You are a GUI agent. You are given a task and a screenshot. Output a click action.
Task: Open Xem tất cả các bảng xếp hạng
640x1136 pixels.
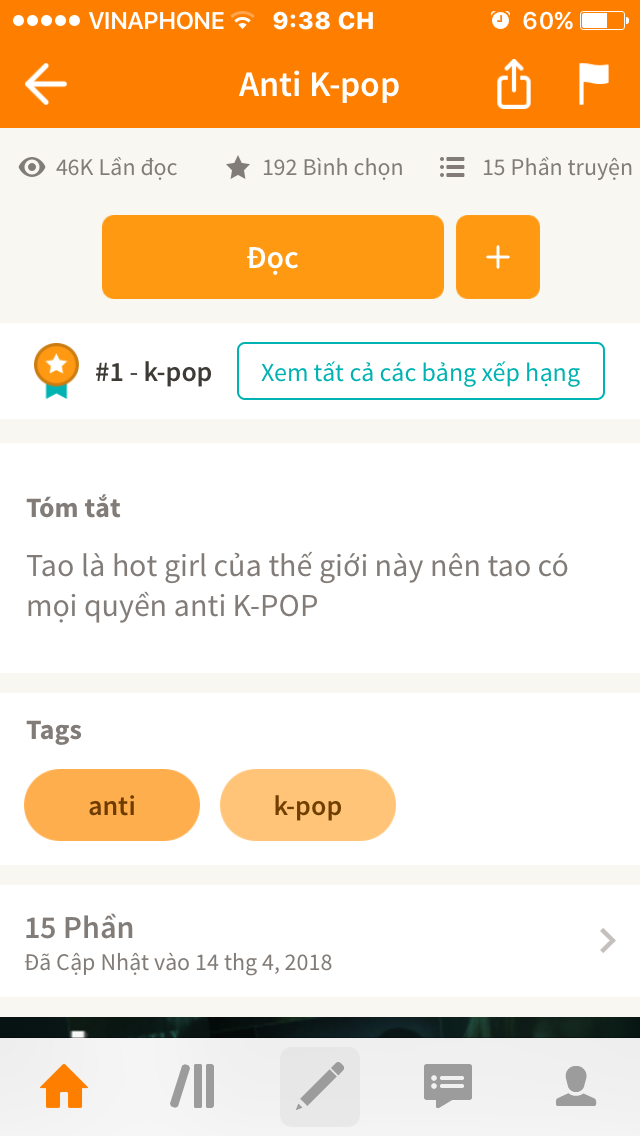[420, 372]
